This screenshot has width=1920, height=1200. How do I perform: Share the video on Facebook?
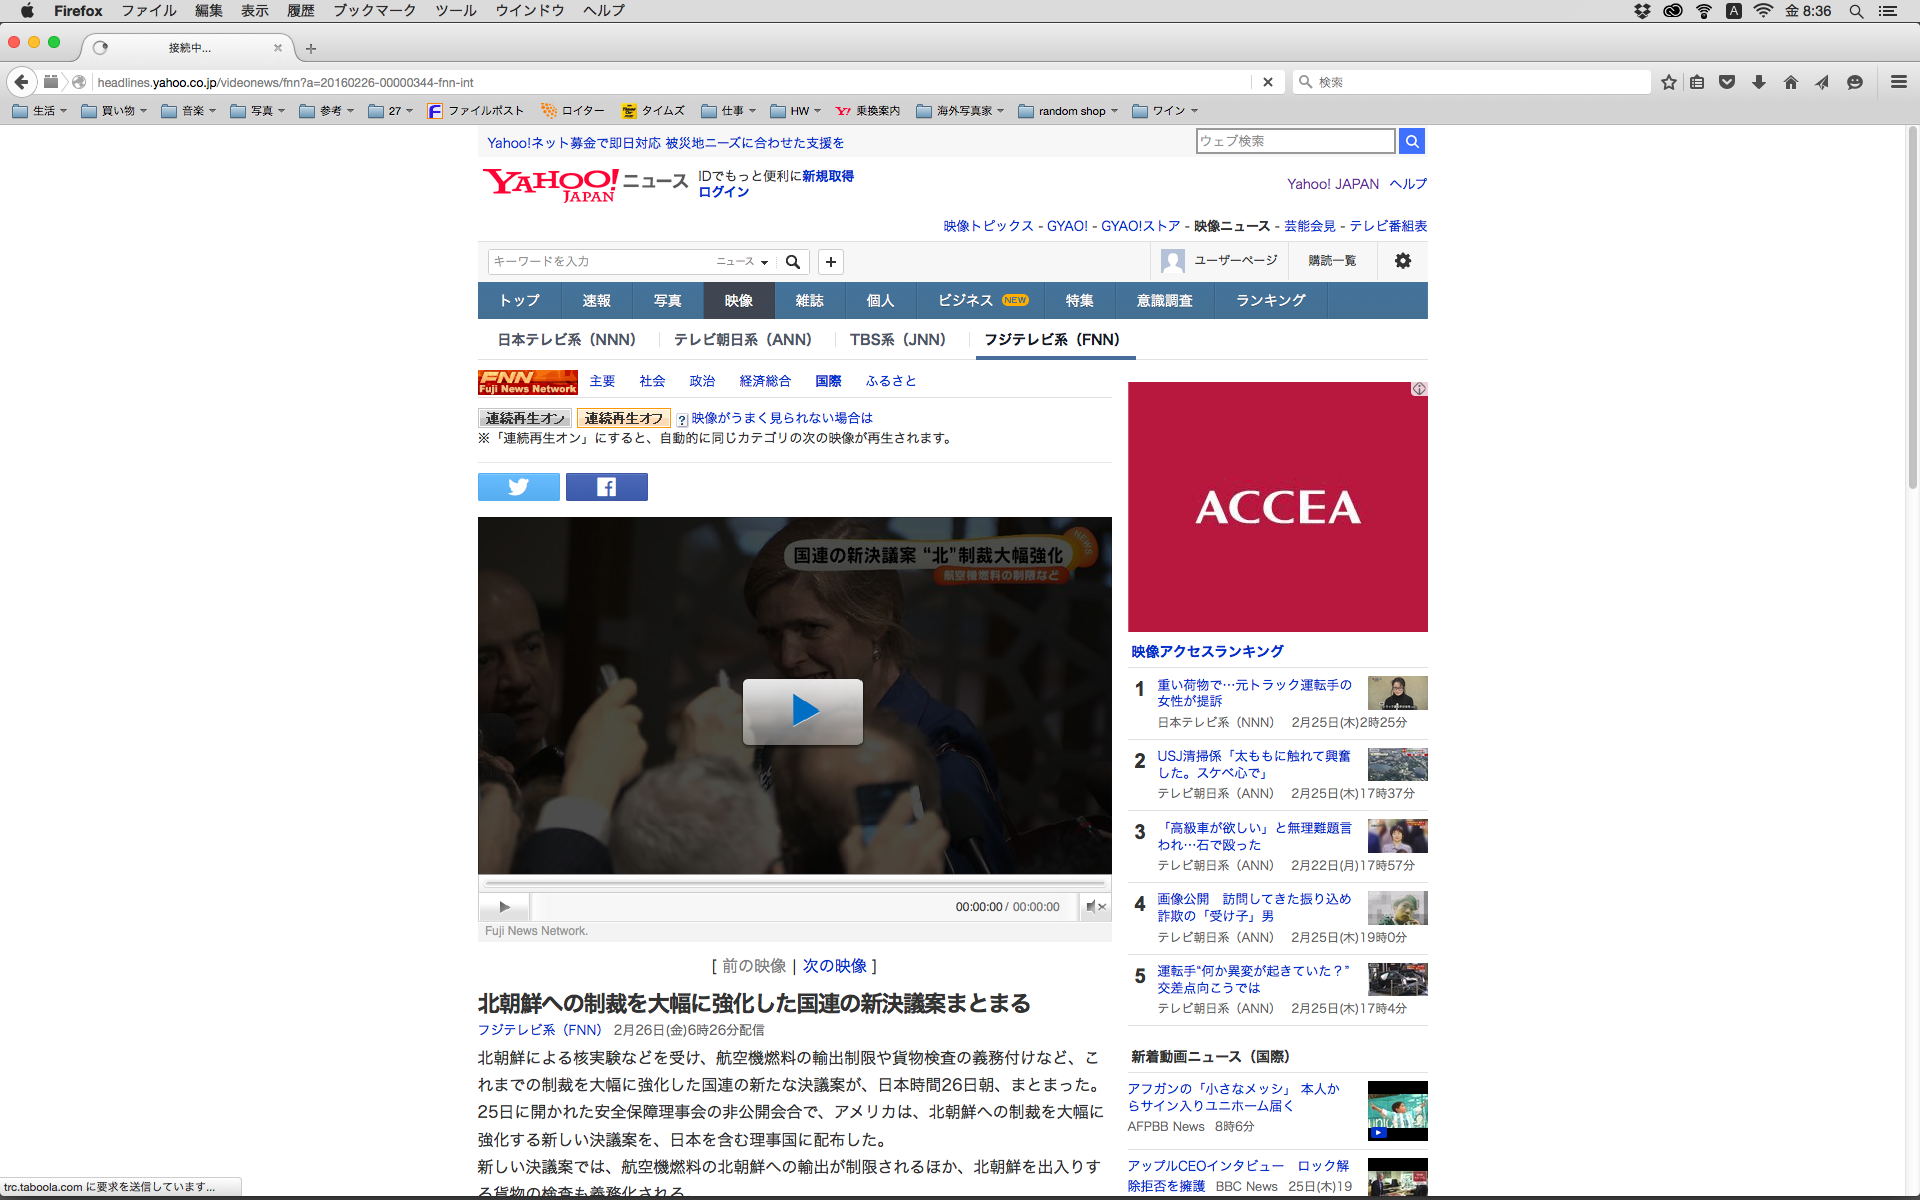click(606, 487)
